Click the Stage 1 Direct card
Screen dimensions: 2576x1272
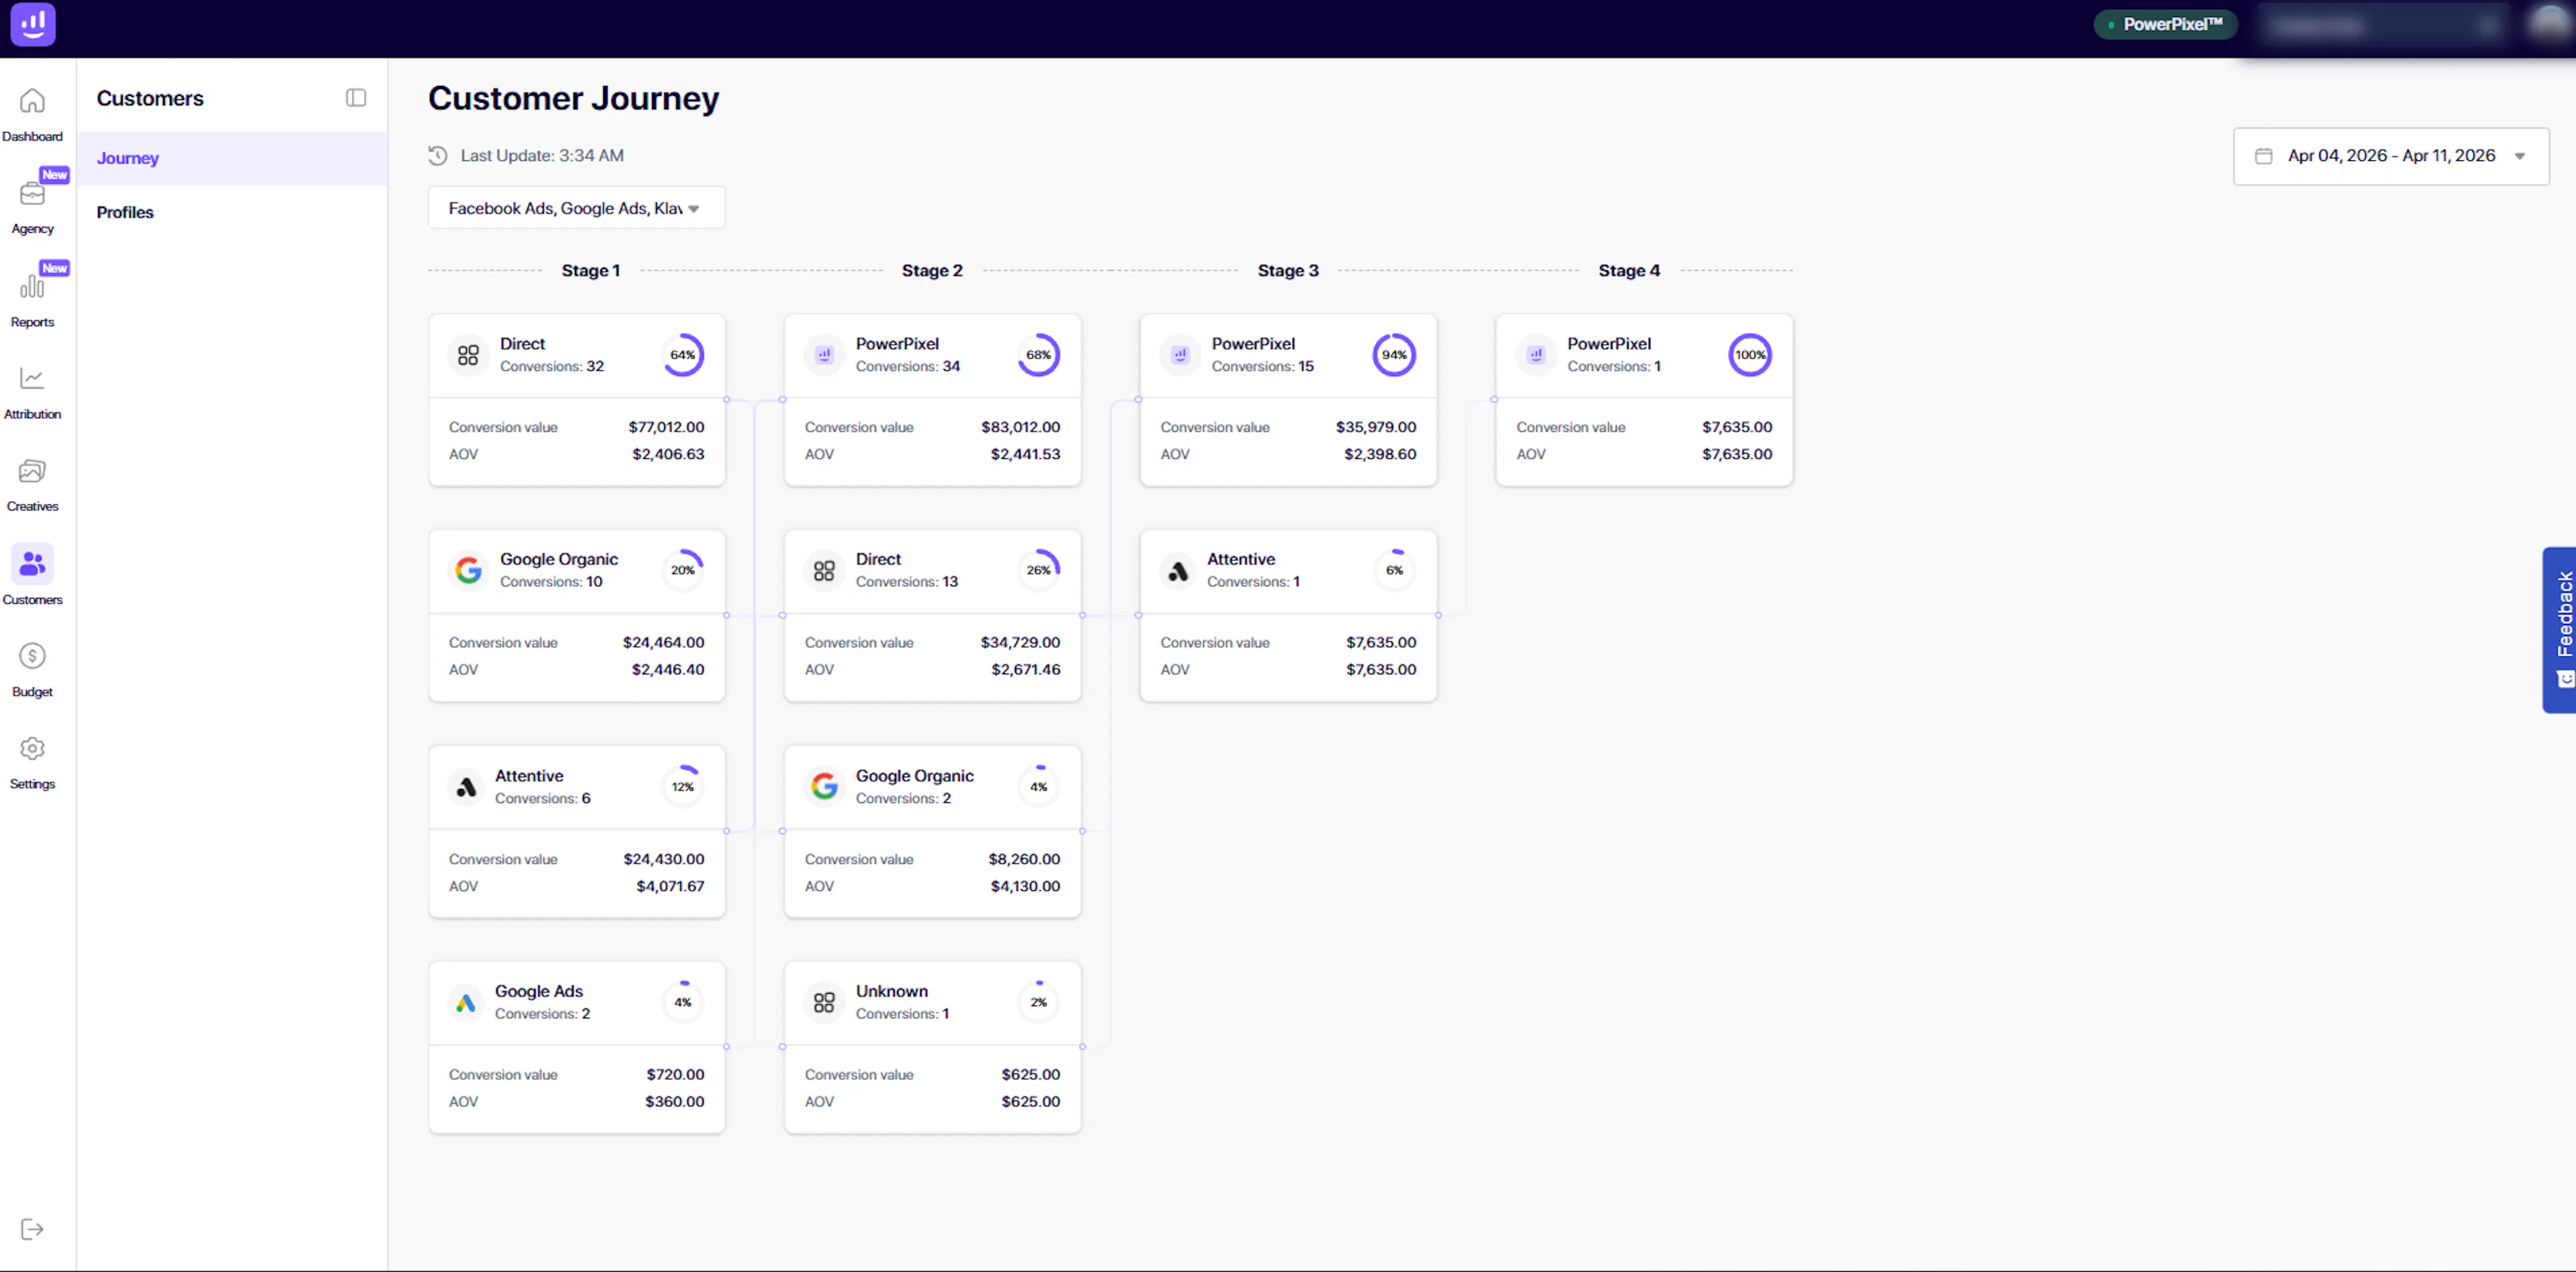[576, 400]
